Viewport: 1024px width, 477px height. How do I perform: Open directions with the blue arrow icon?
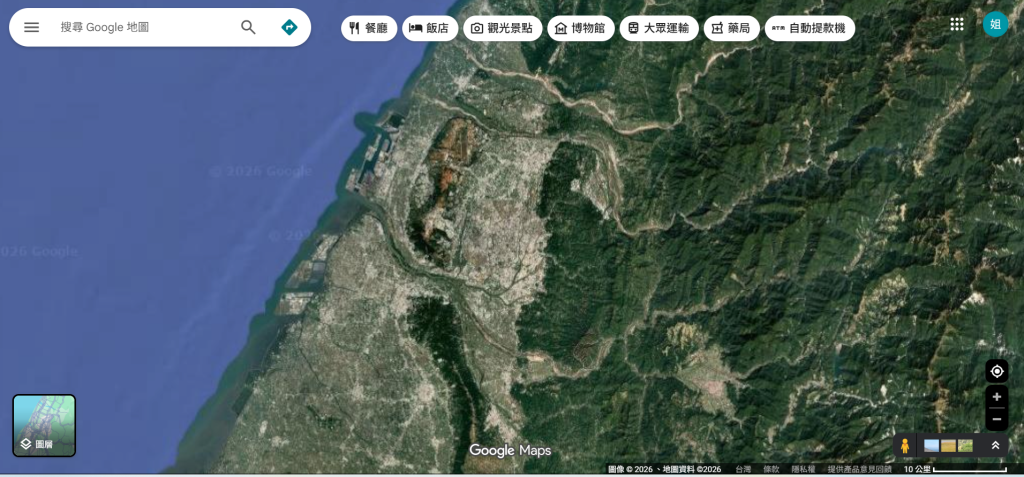(x=289, y=27)
